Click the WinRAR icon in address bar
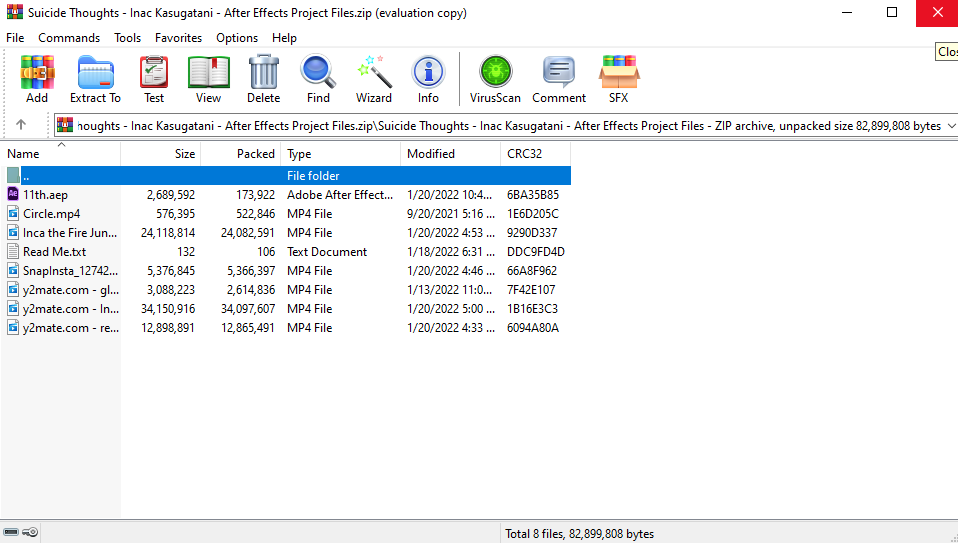Image resolution: width=958 pixels, height=543 pixels. 65,125
